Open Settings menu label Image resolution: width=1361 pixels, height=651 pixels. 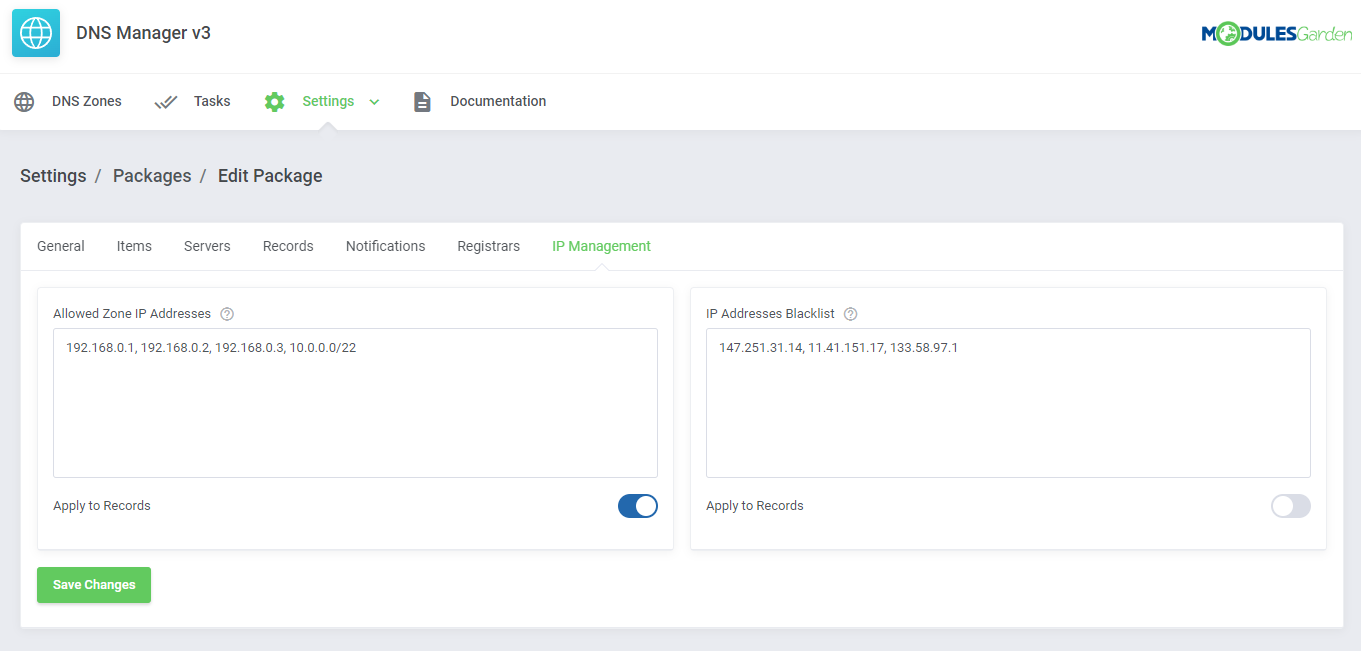pos(328,102)
